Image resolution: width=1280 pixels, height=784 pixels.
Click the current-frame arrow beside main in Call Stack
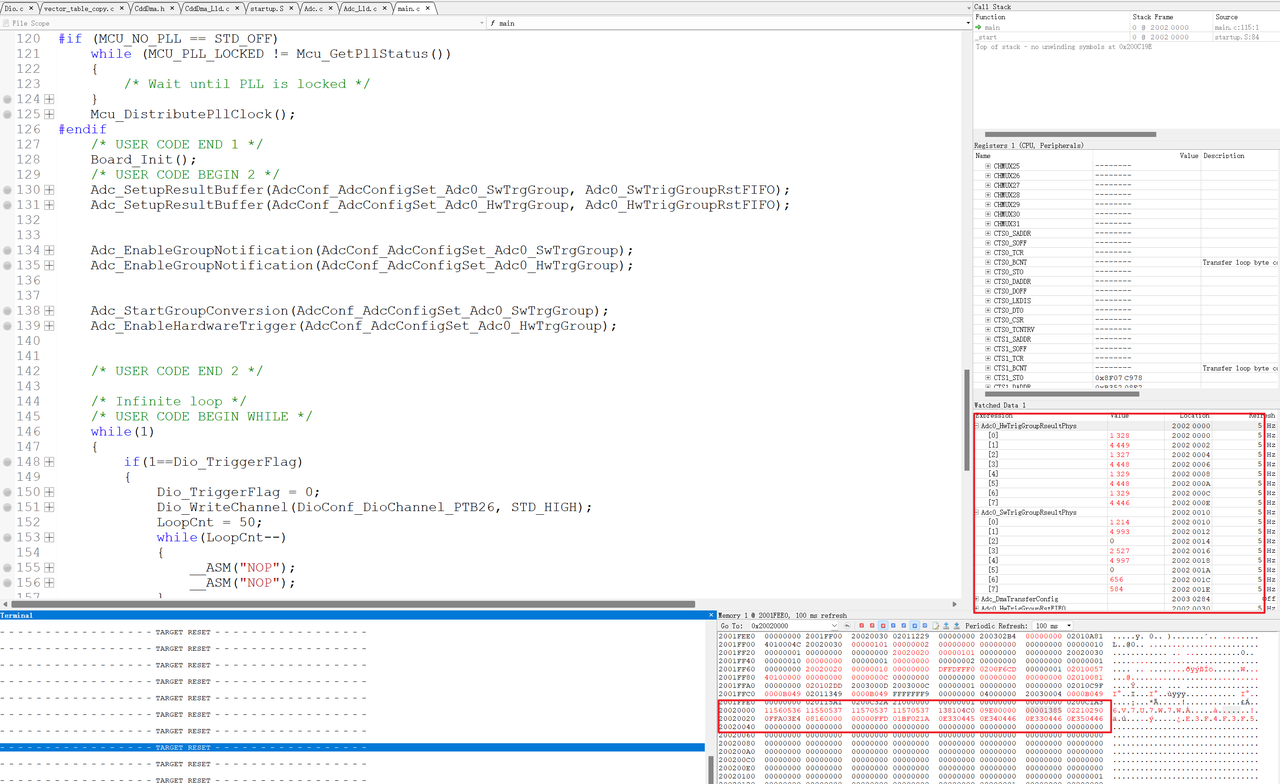click(x=979, y=27)
